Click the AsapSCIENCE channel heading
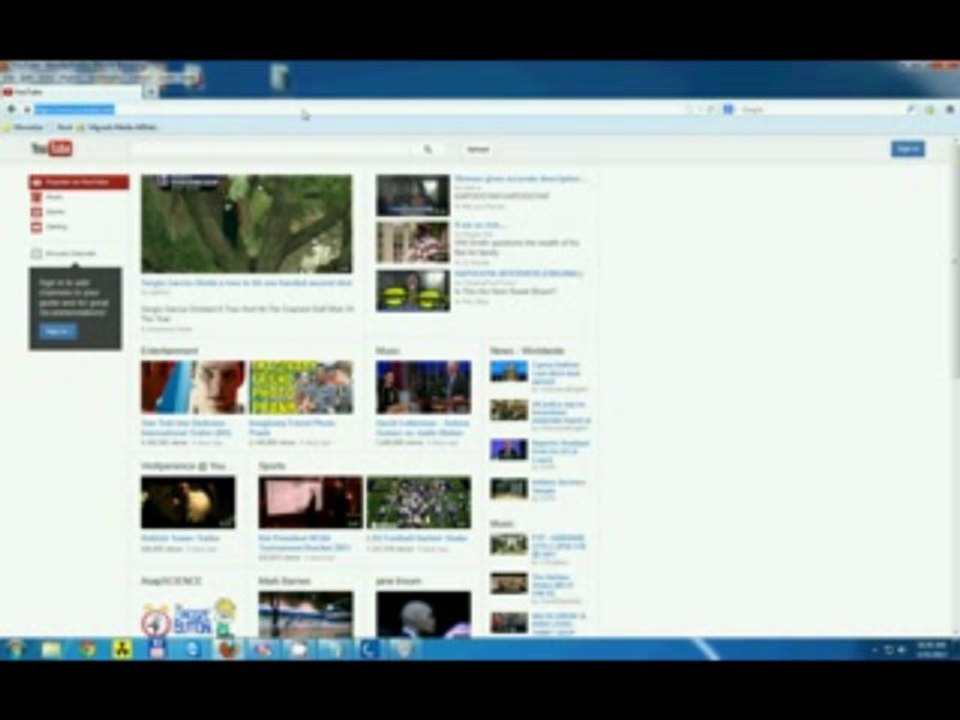 (x=171, y=581)
